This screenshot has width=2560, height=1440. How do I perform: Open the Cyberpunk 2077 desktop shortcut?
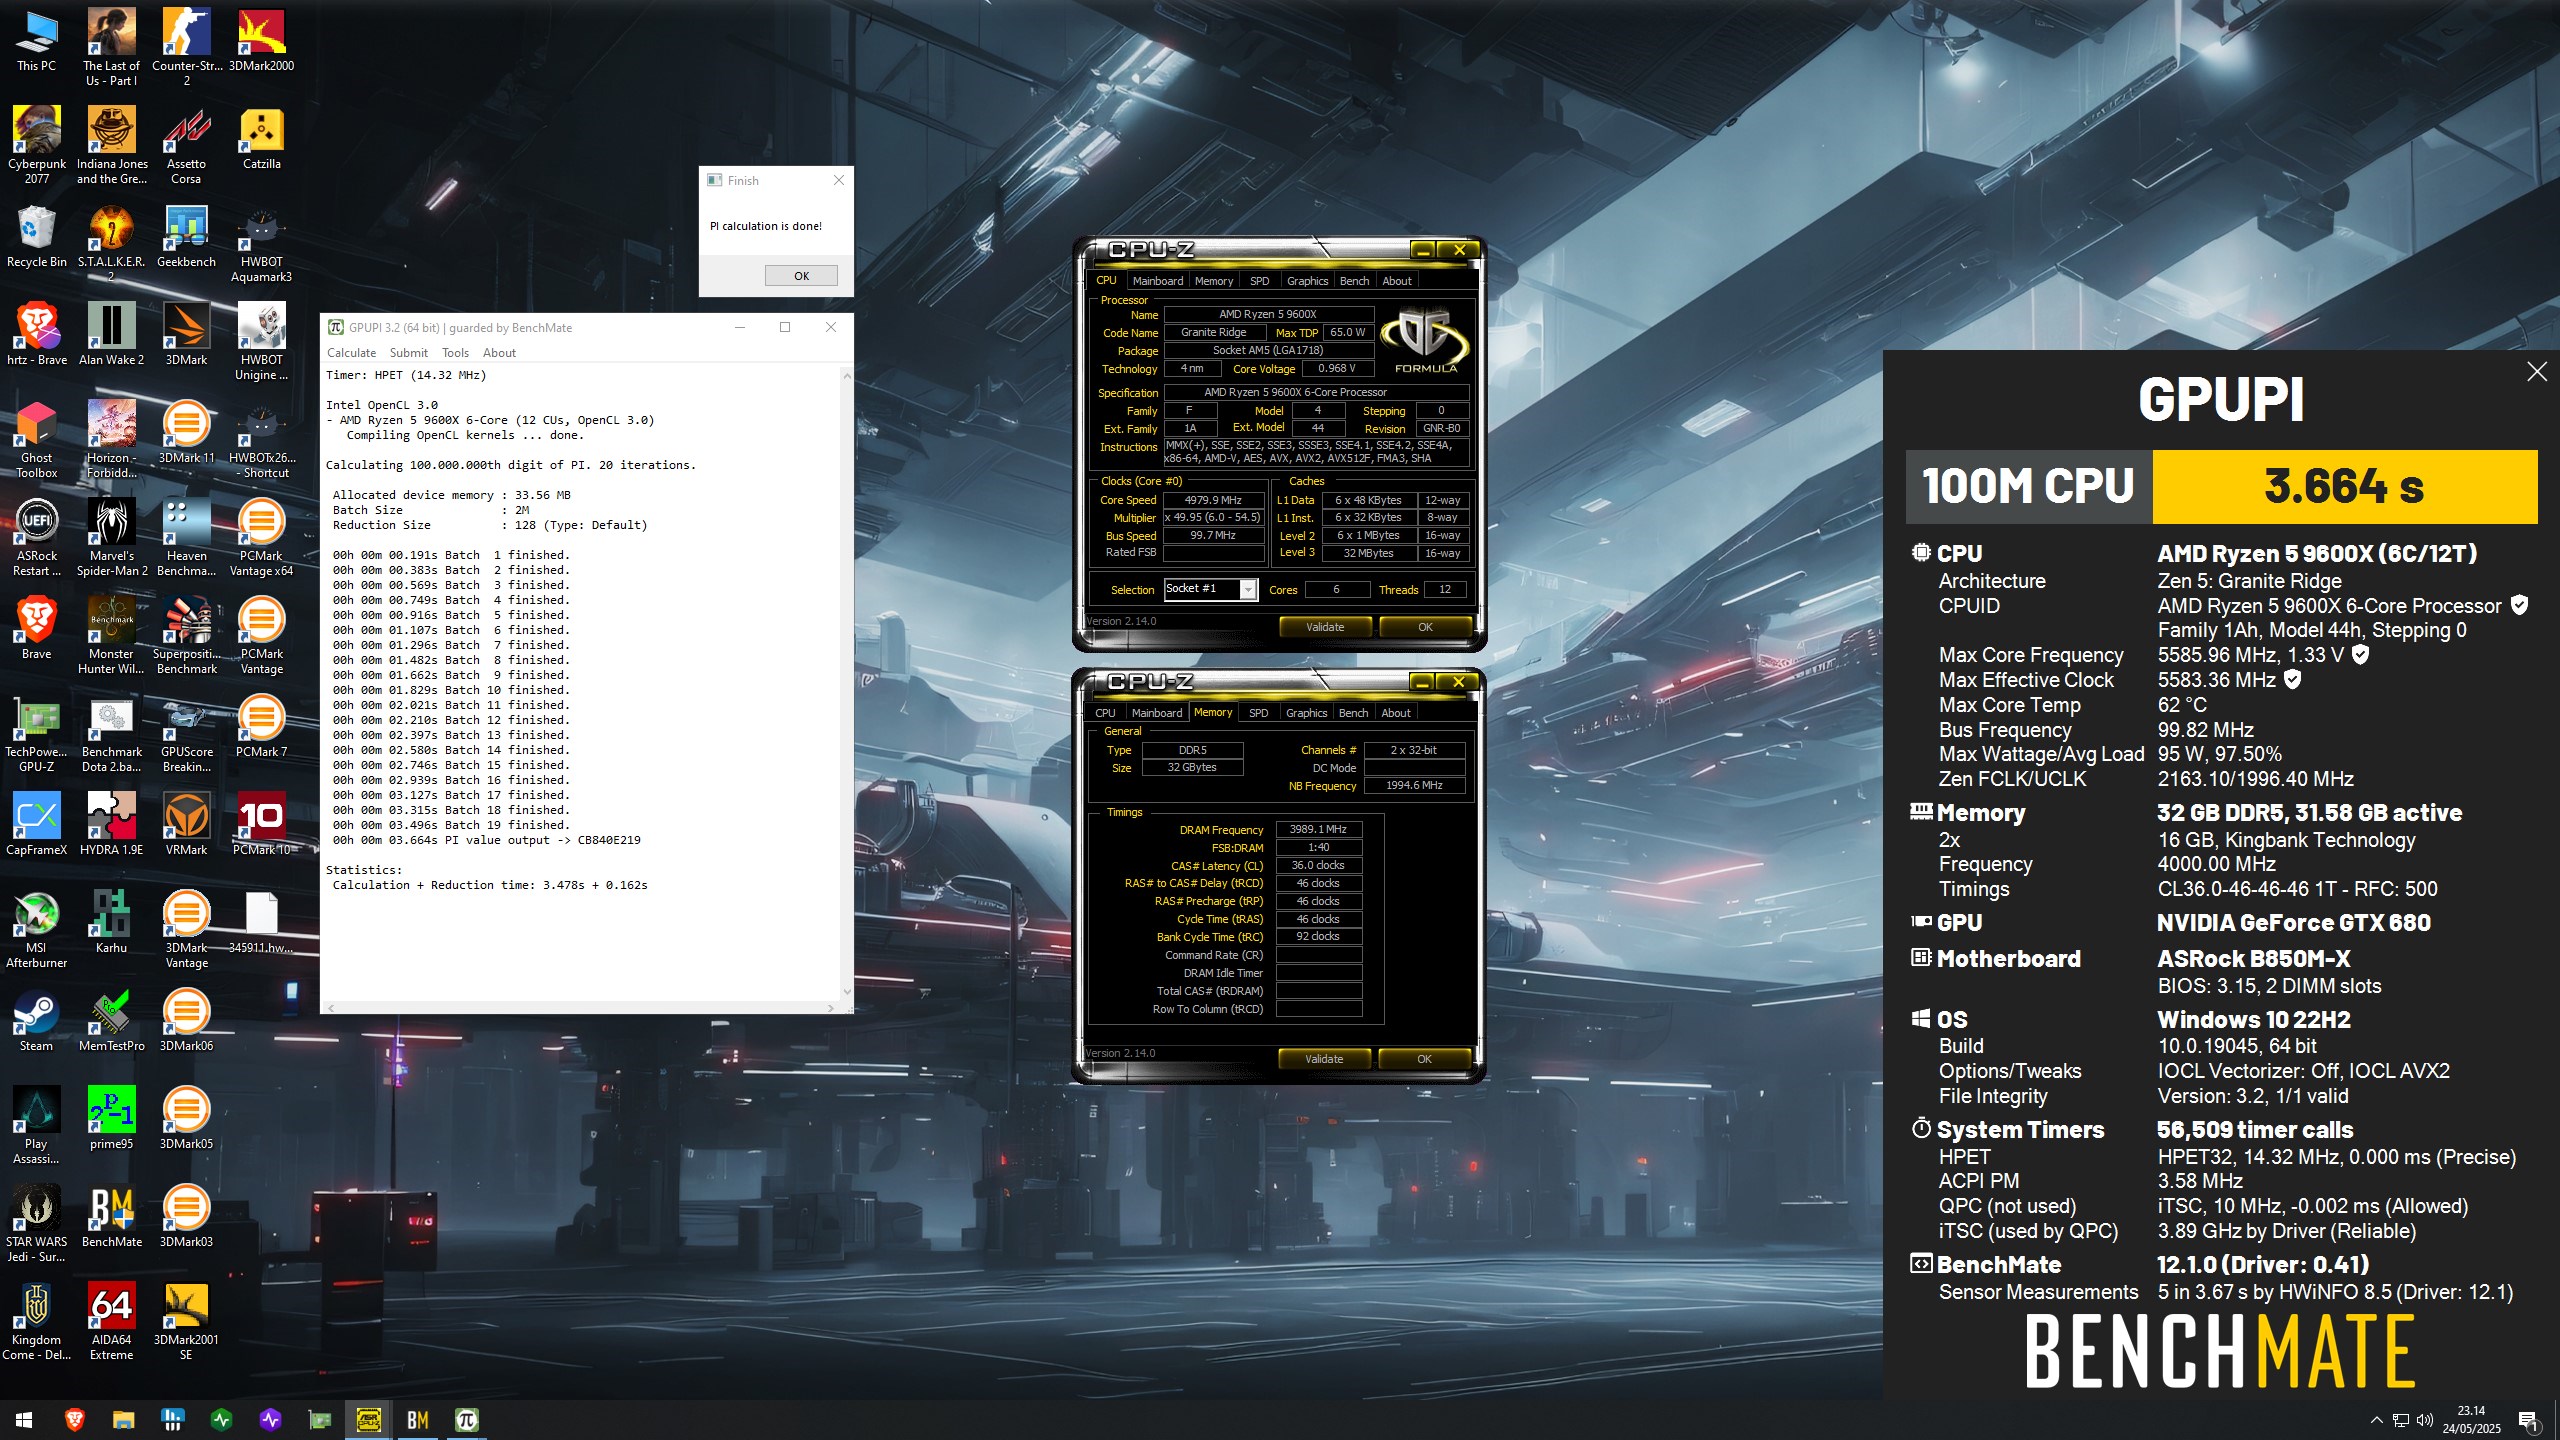37,145
